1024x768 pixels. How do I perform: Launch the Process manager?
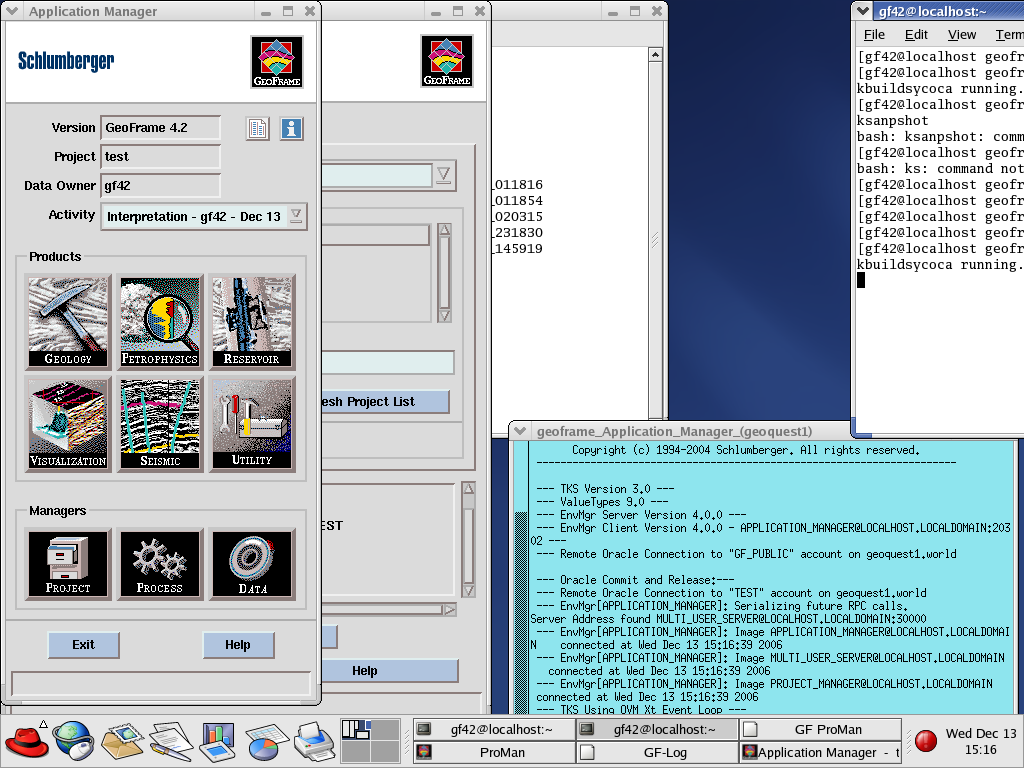tap(160, 564)
